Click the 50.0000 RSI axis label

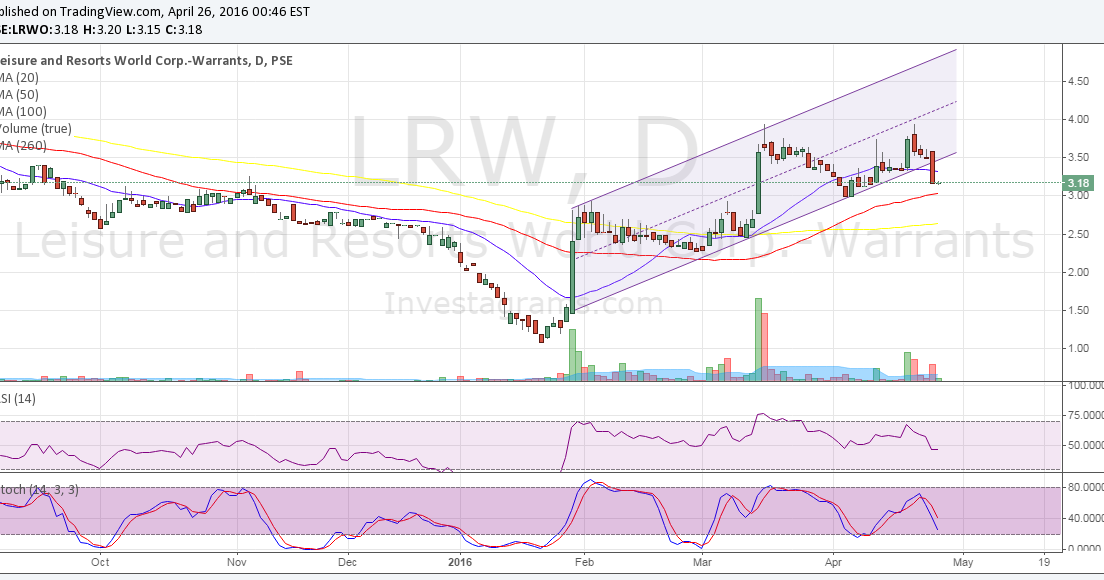pos(1086,445)
